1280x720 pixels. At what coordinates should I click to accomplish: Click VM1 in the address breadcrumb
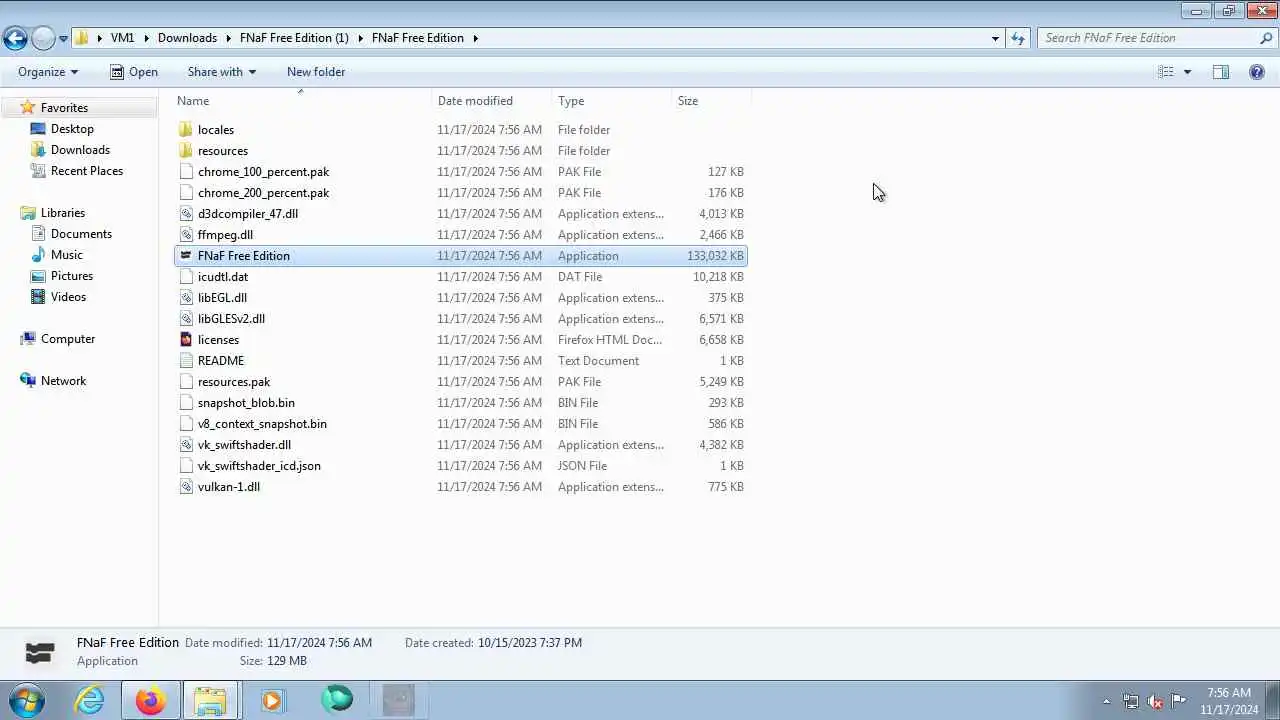coord(122,38)
